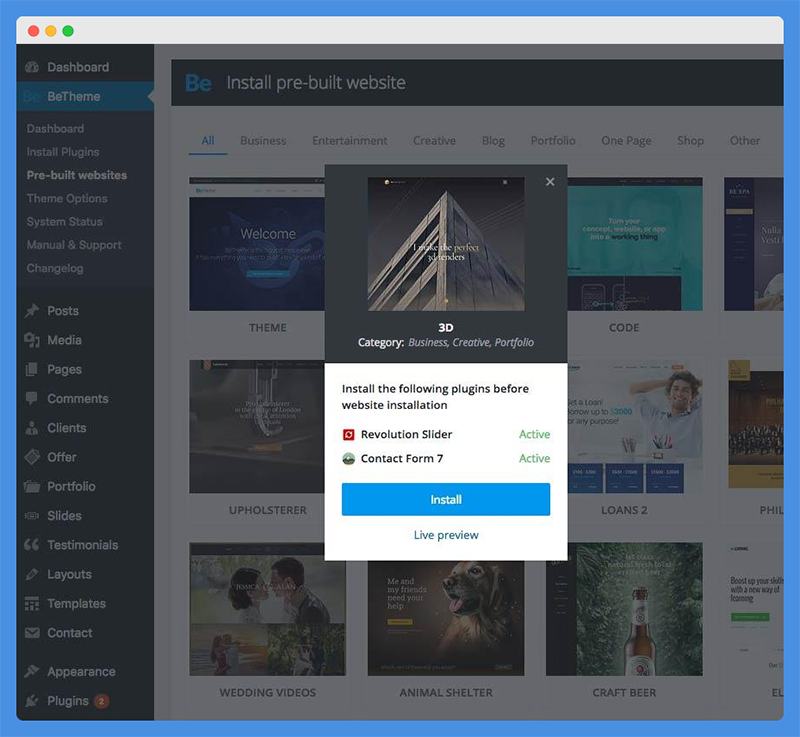Open the Creative category tab
This screenshot has width=800, height=737.
click(435, 141)
